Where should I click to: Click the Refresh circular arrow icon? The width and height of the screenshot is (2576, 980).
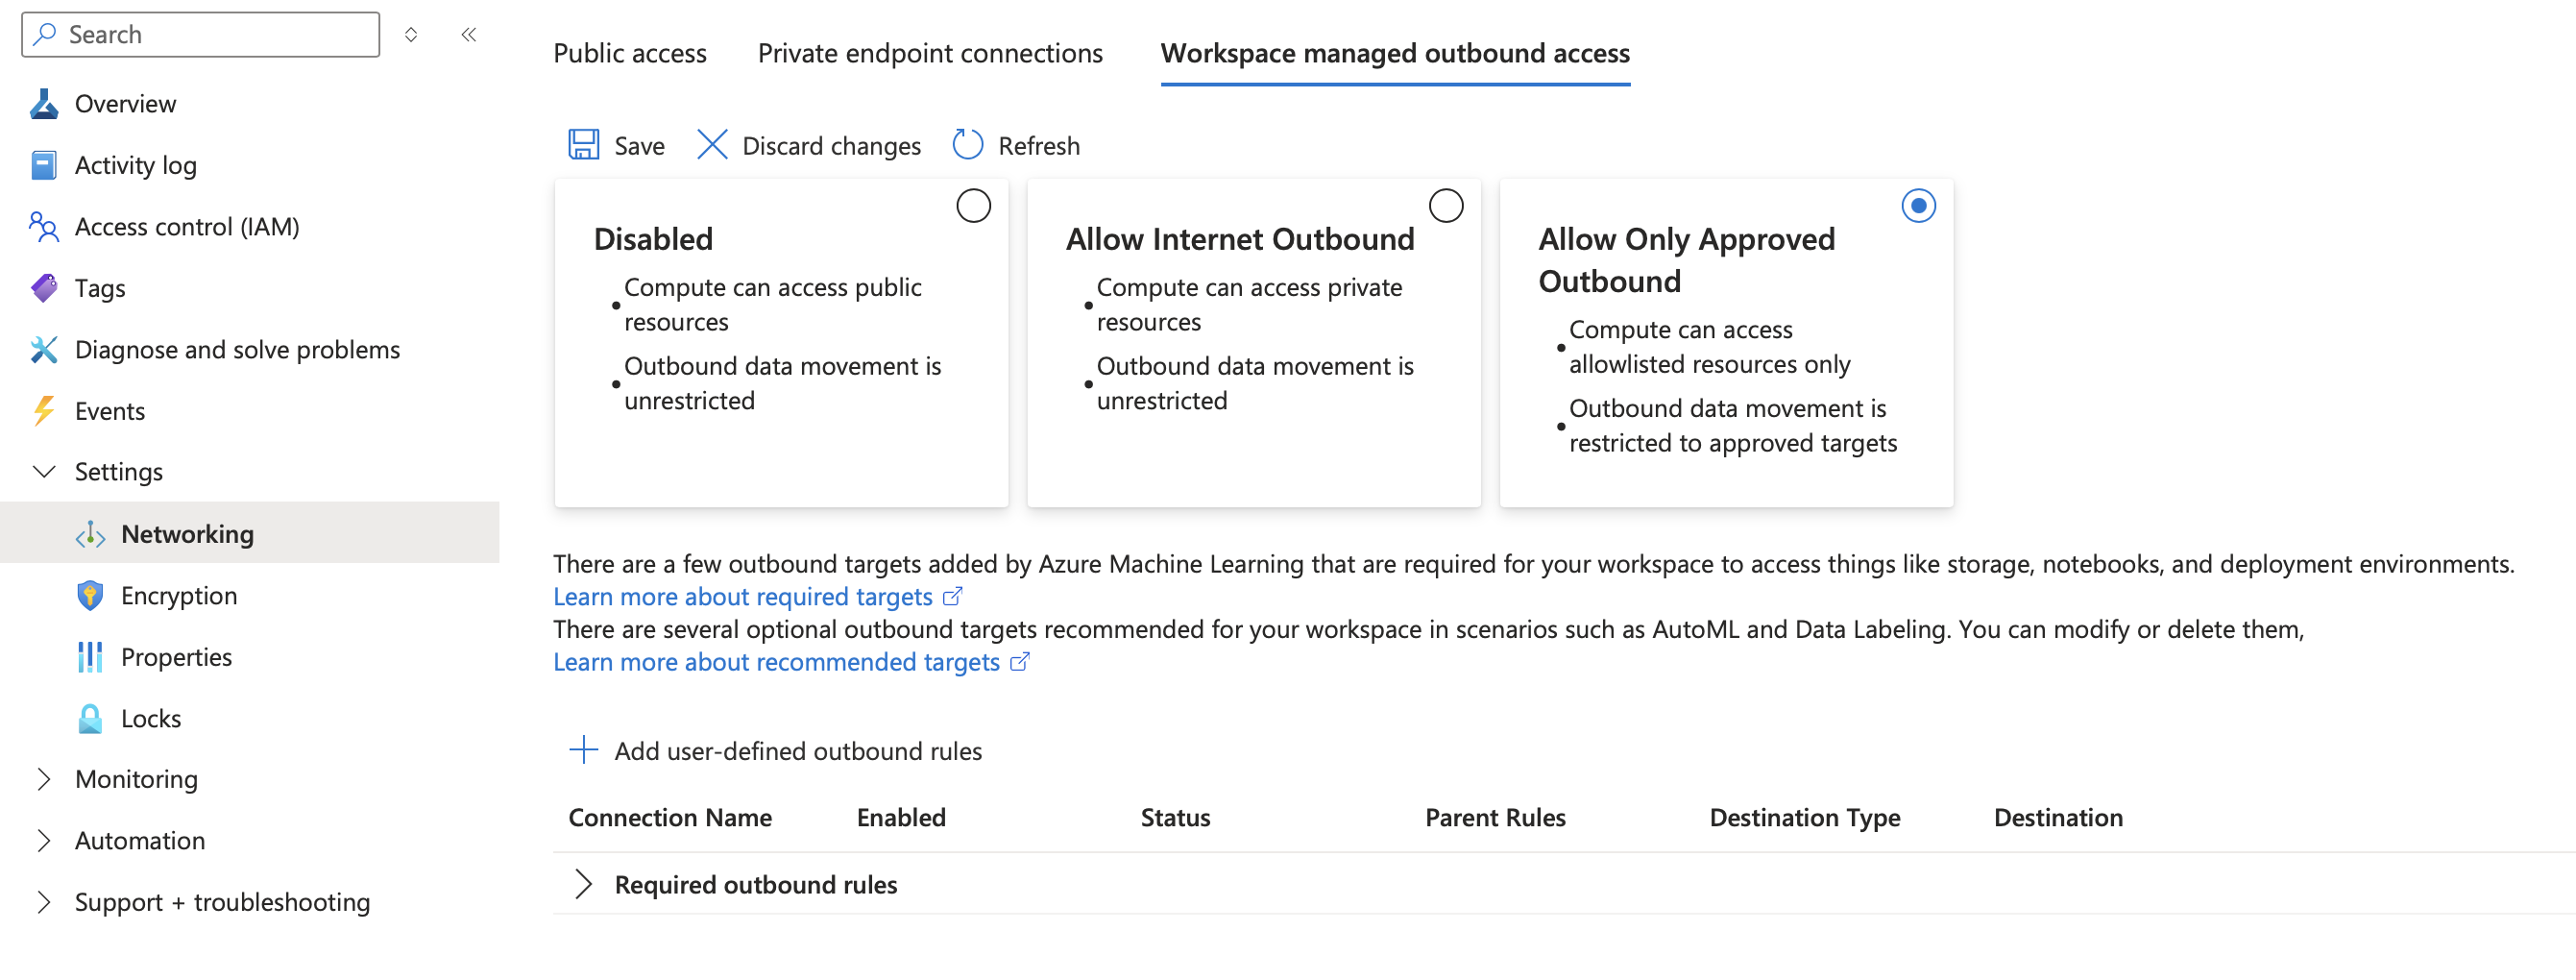968,145
